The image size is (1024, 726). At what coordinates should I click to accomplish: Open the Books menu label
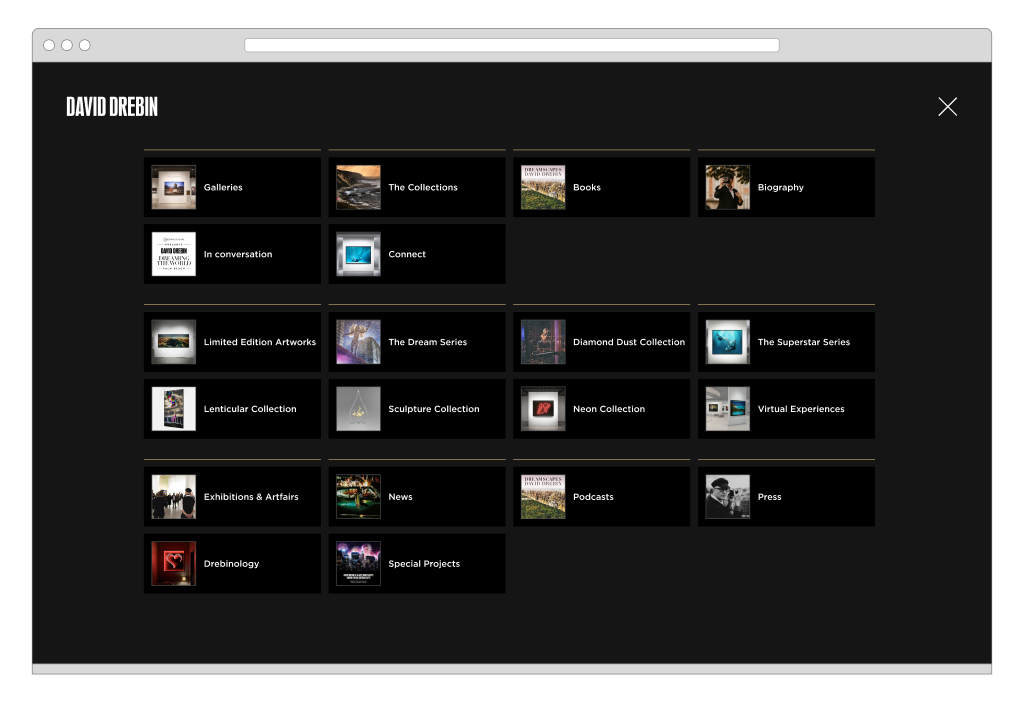[586, 187]
